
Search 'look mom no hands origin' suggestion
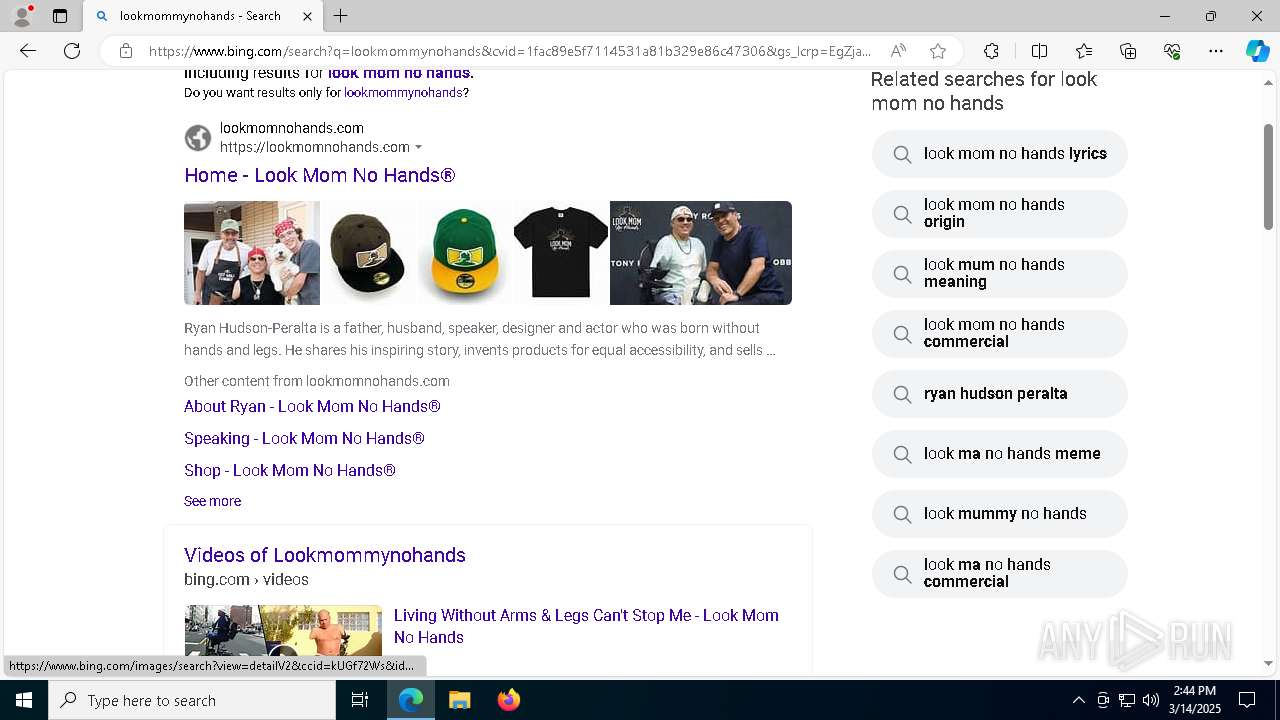point(1000,214)
